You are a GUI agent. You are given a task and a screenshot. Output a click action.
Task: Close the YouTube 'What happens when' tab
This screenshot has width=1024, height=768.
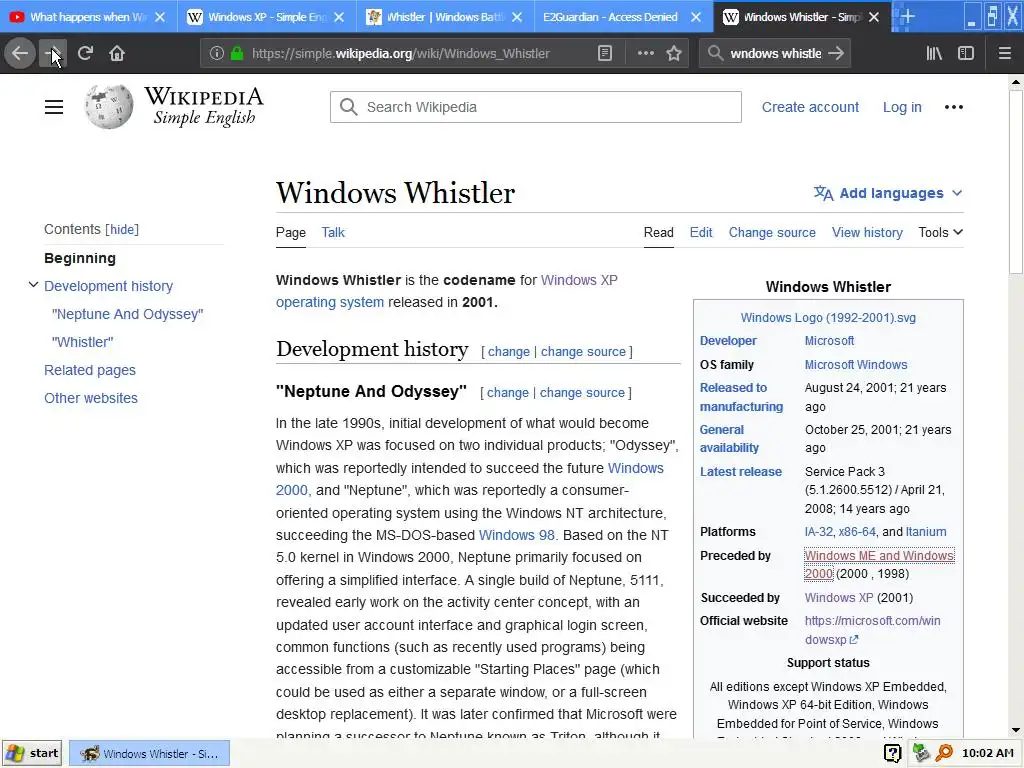(x=160, y=17)
